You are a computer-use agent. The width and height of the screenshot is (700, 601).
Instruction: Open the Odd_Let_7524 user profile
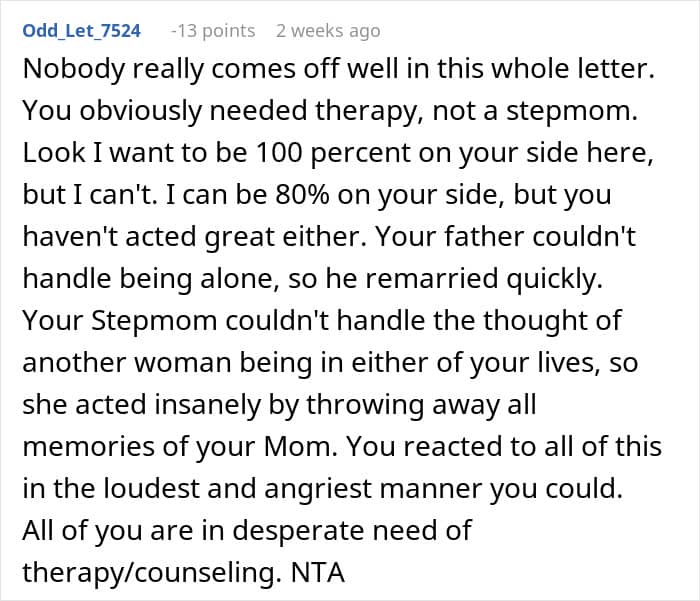pos(80,30)
